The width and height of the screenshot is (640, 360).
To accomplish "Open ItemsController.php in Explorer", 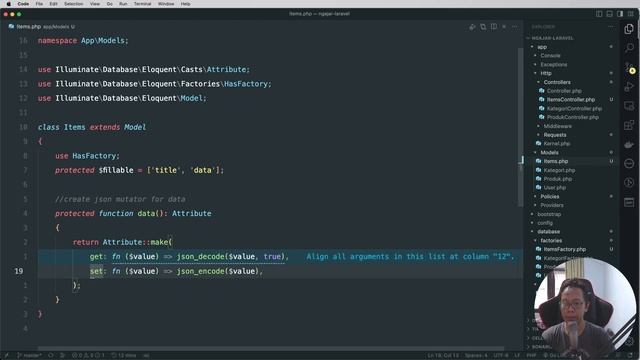I will pos(571,100).
